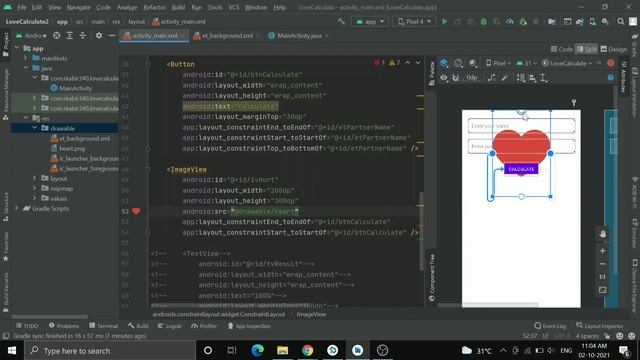
Task: Open the Layout Inspector
Action: [600, 326]
